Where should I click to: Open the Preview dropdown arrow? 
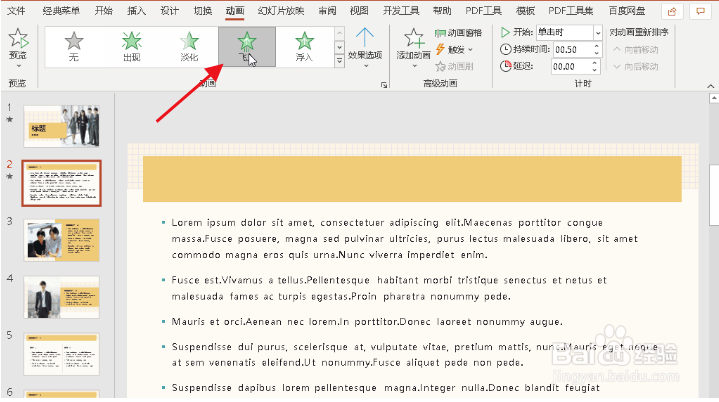[18, 66]
